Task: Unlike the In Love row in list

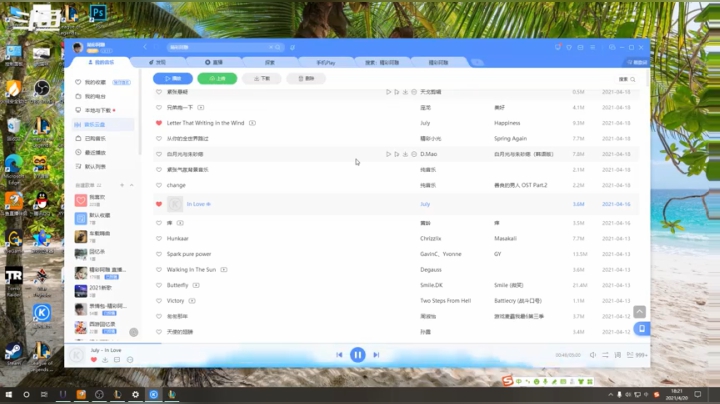Action: 159,204
